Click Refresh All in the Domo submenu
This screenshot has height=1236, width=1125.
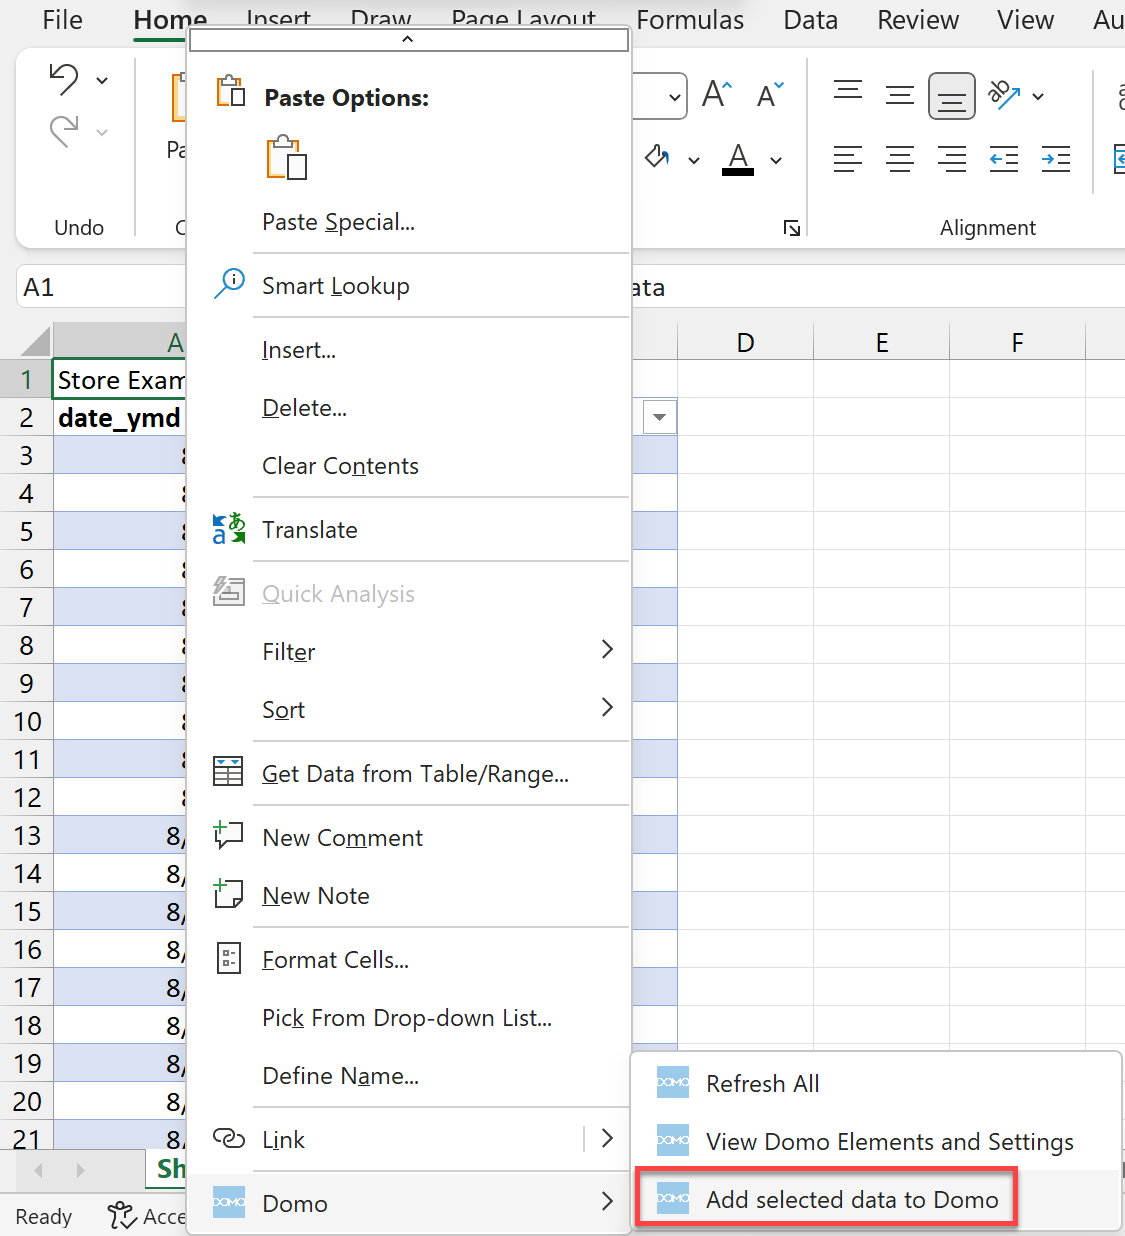(762, 1083)
